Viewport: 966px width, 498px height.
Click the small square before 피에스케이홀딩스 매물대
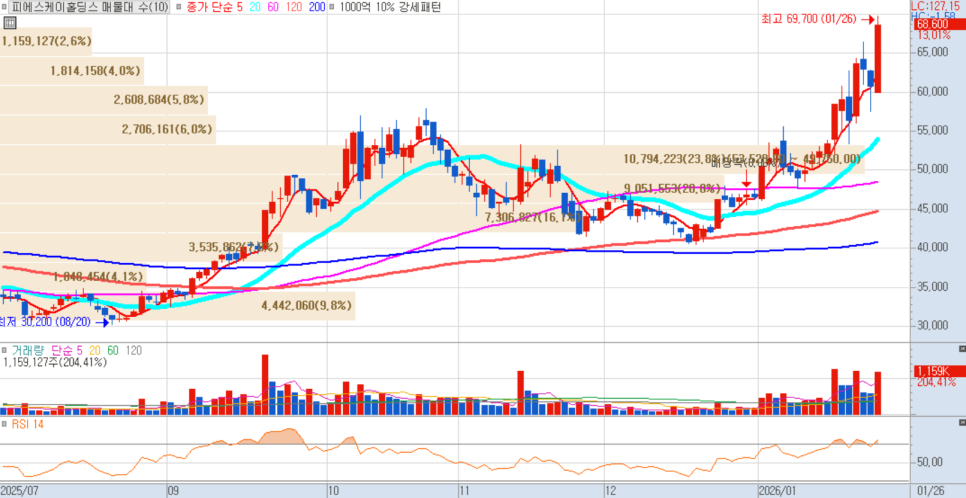(x=5, y=7)
